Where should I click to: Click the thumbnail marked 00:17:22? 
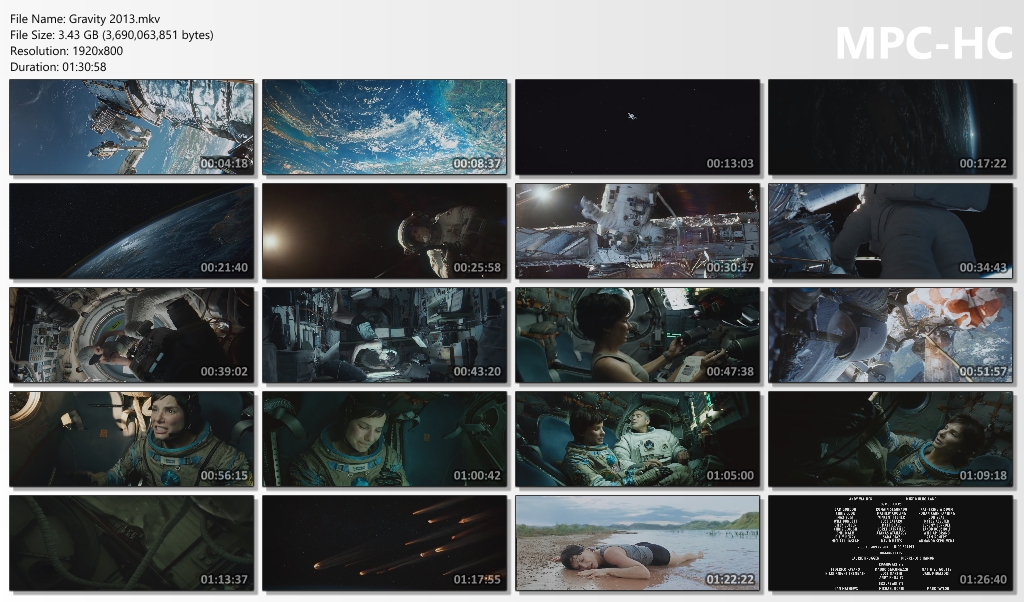(890, 127)
